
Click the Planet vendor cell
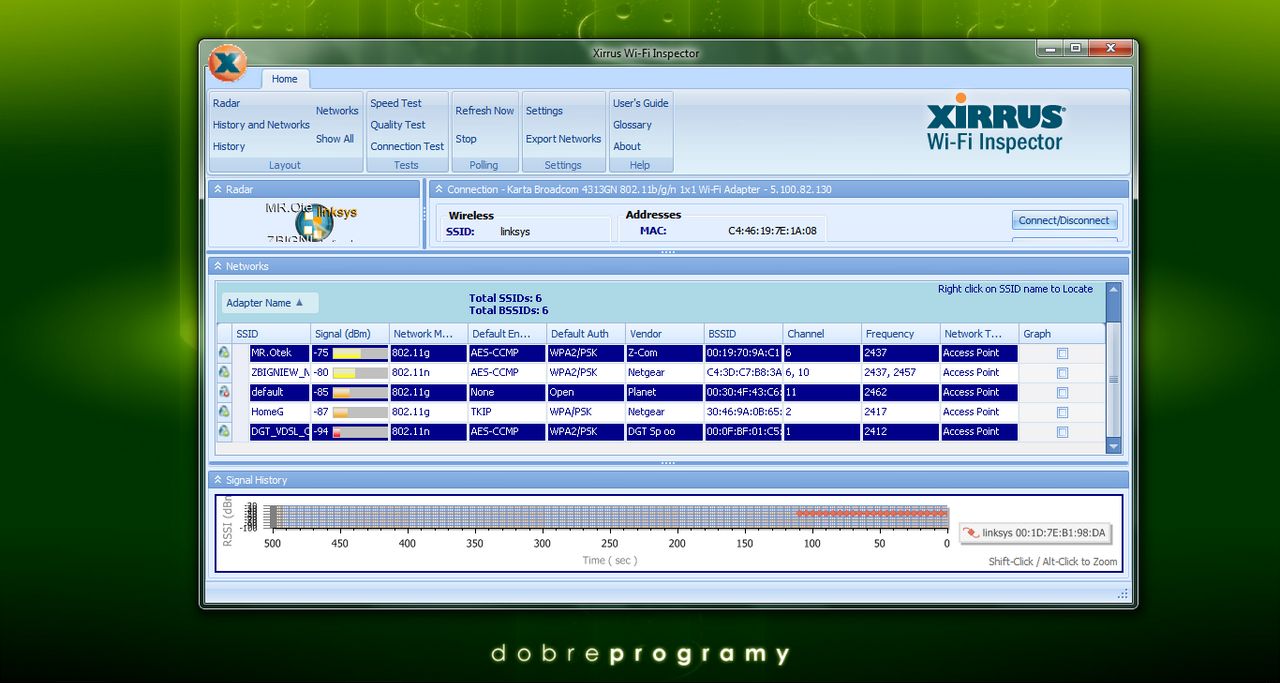click(x=664, y=392)
